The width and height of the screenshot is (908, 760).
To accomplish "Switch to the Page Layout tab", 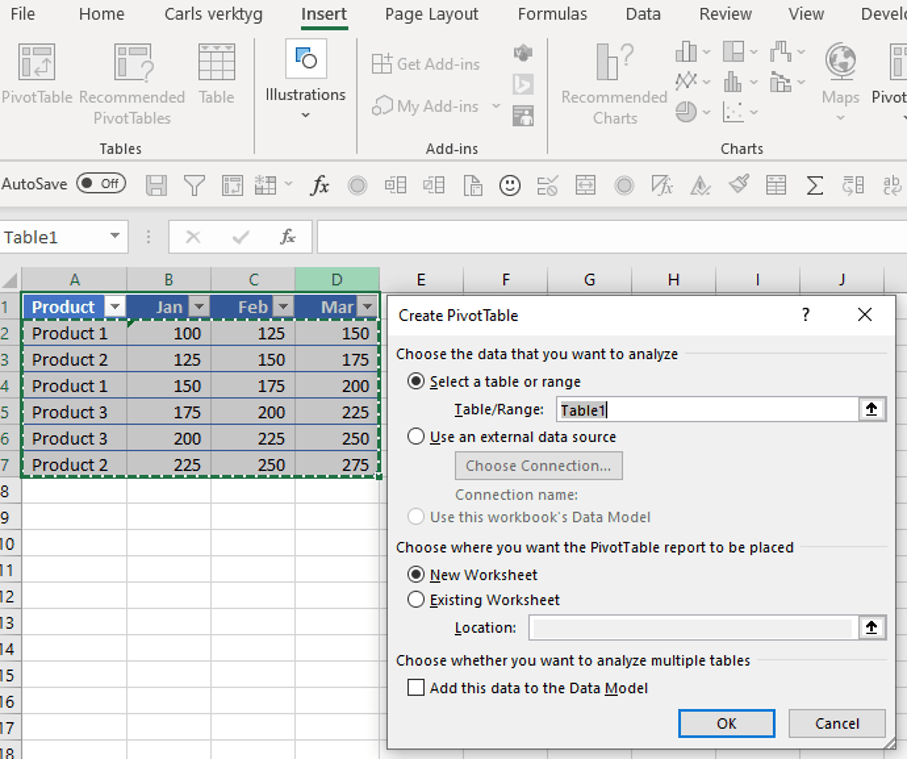I will click(431, 14).
